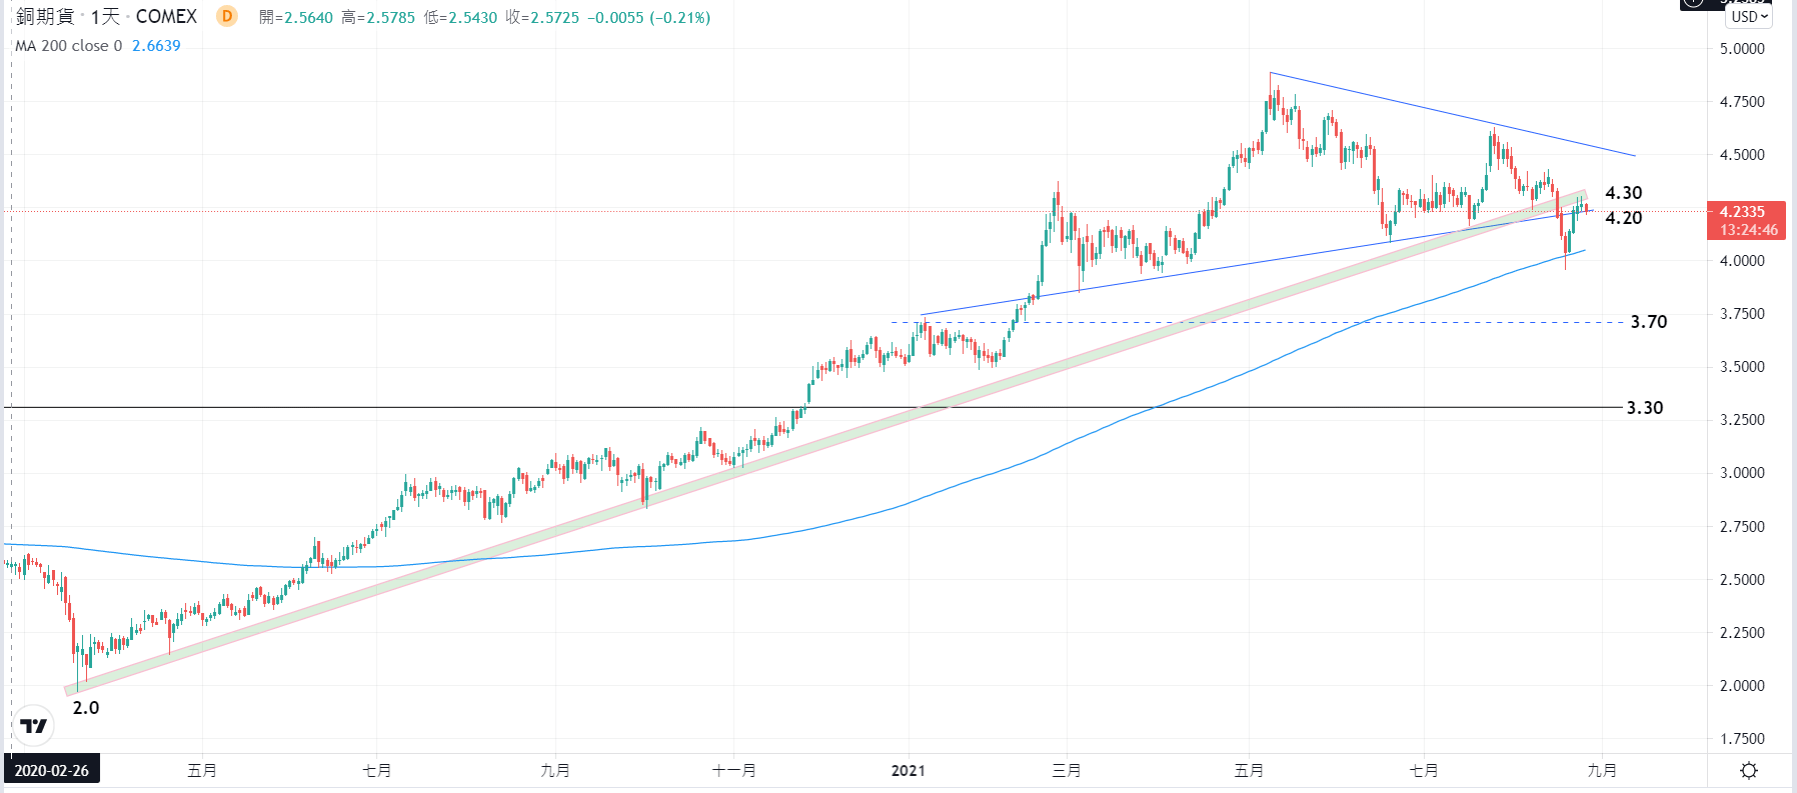Image resolution: width=1797 pixels, height=793 pixels.
Task: Click the MA 200 close indicator legend
Action: tap(68, 46)
